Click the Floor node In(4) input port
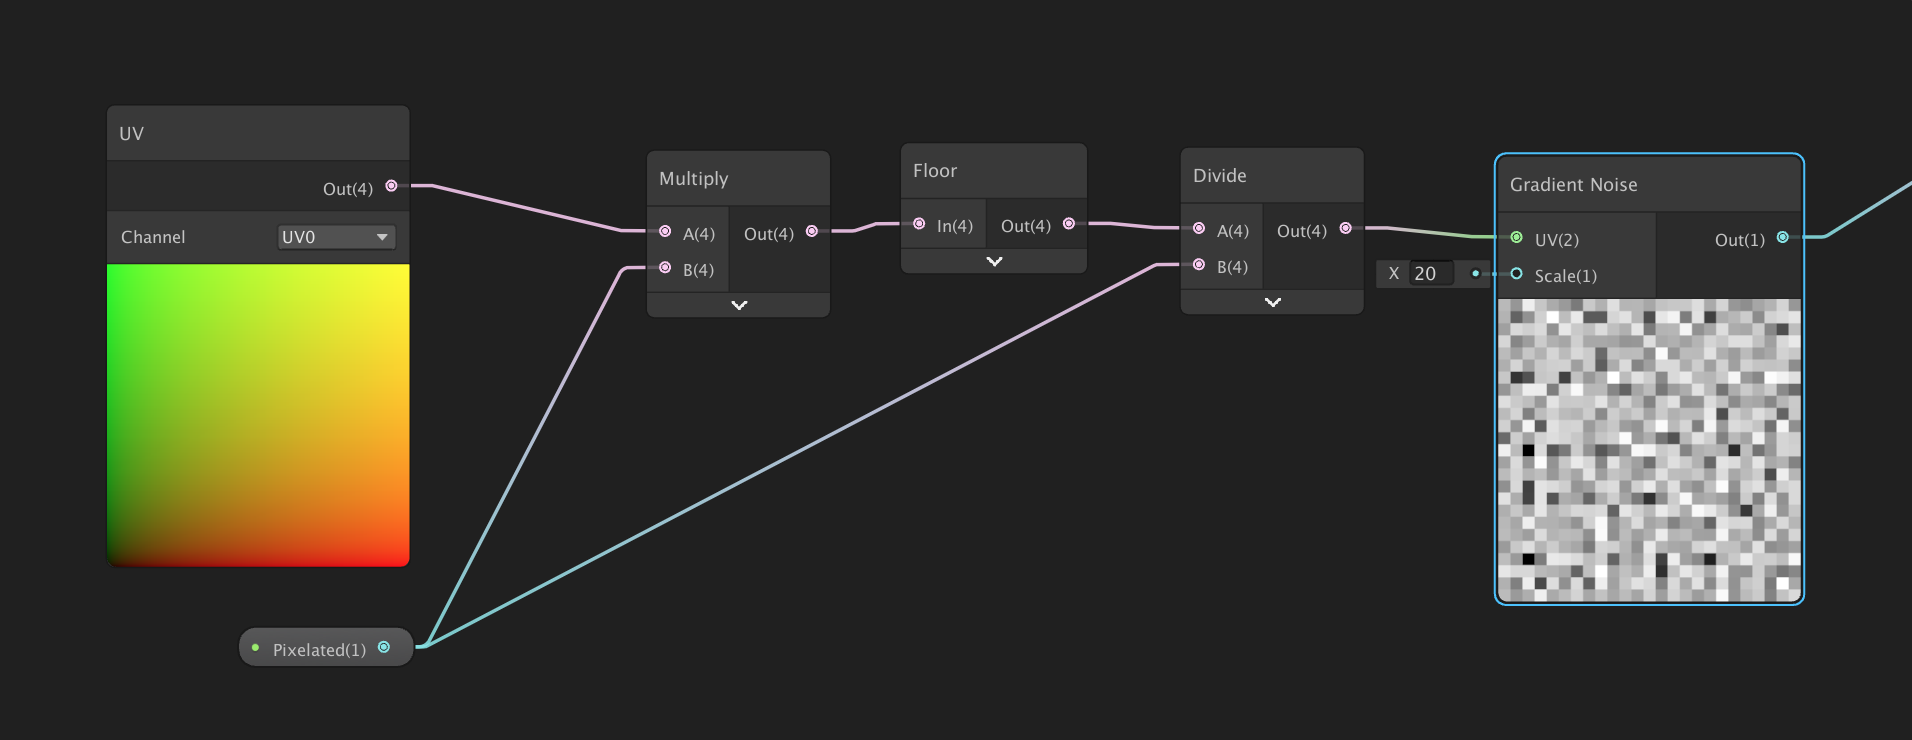The image size is (1912, 740). click(919, 224)
